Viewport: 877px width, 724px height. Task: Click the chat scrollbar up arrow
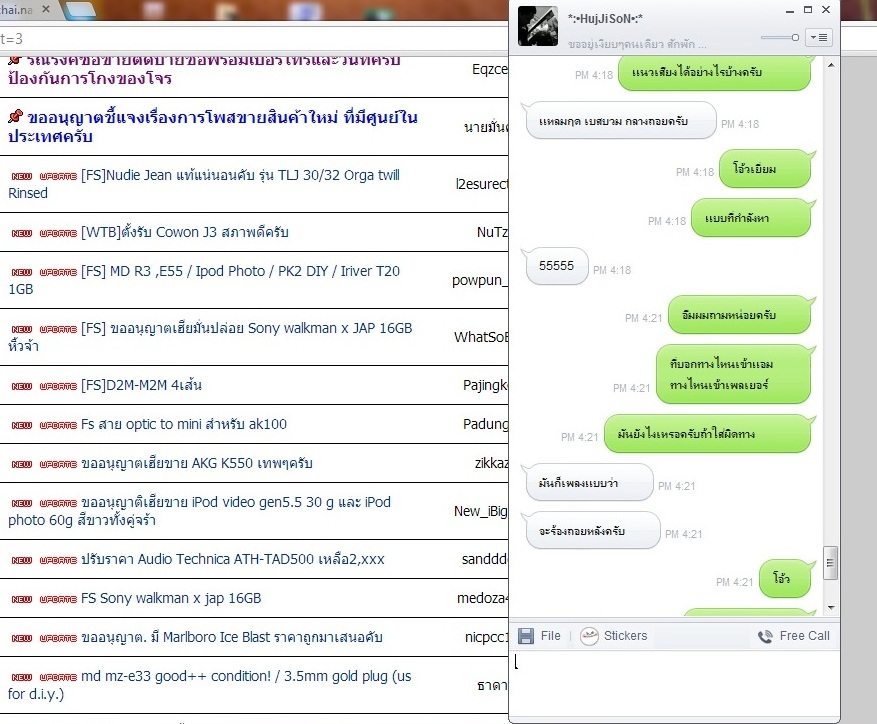click(x=831, y=65)
